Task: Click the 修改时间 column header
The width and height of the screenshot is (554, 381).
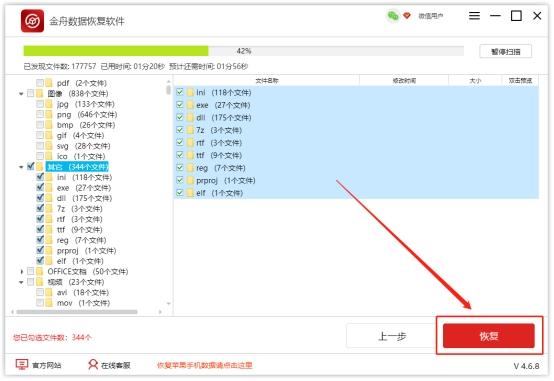Action: tap(404, 81)
